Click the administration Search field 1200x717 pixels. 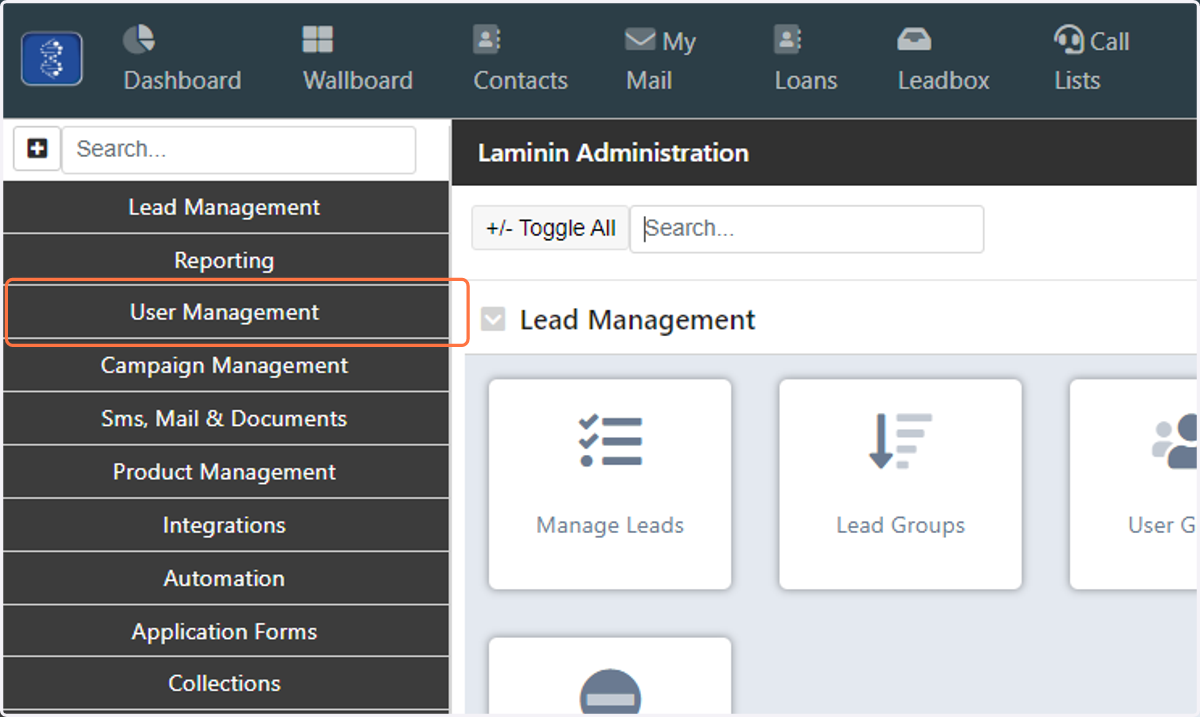(x=807, y=229)
